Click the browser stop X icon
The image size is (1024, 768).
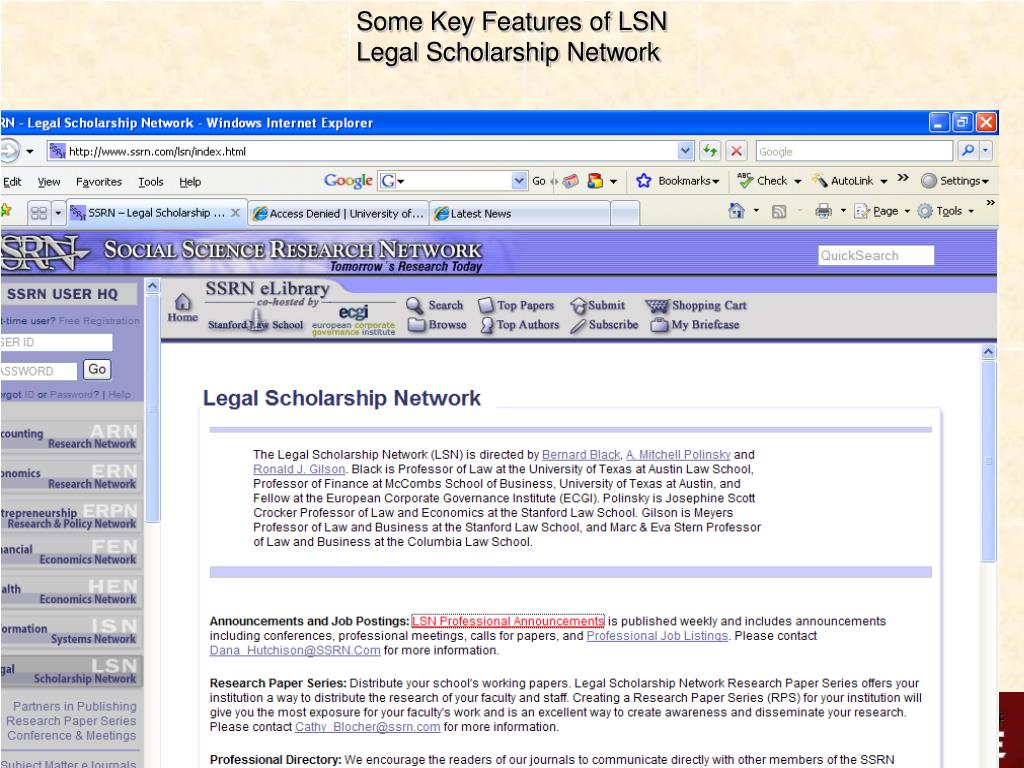click(736, 151)
